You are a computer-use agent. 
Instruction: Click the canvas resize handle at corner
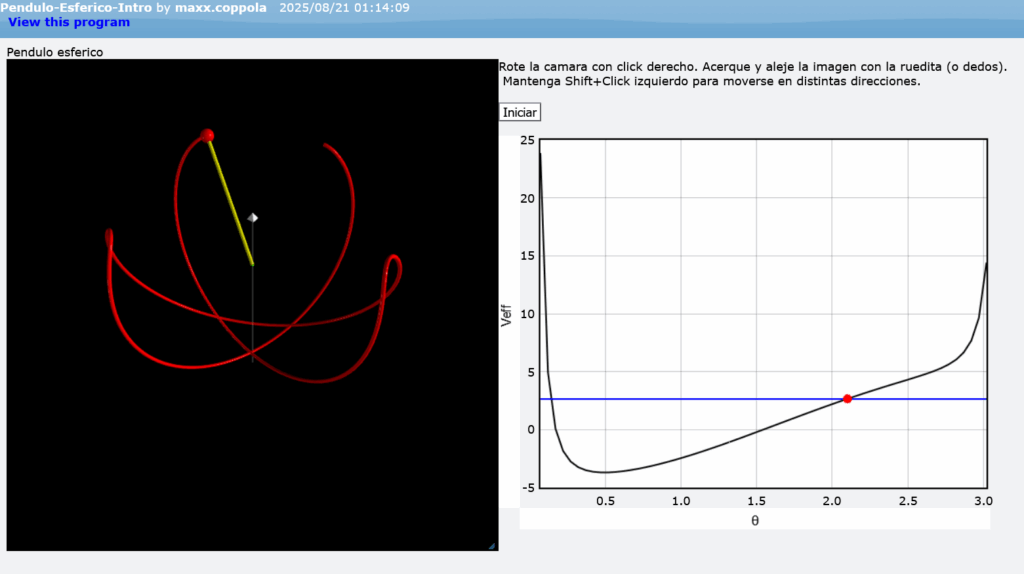(x=492, y=546)
